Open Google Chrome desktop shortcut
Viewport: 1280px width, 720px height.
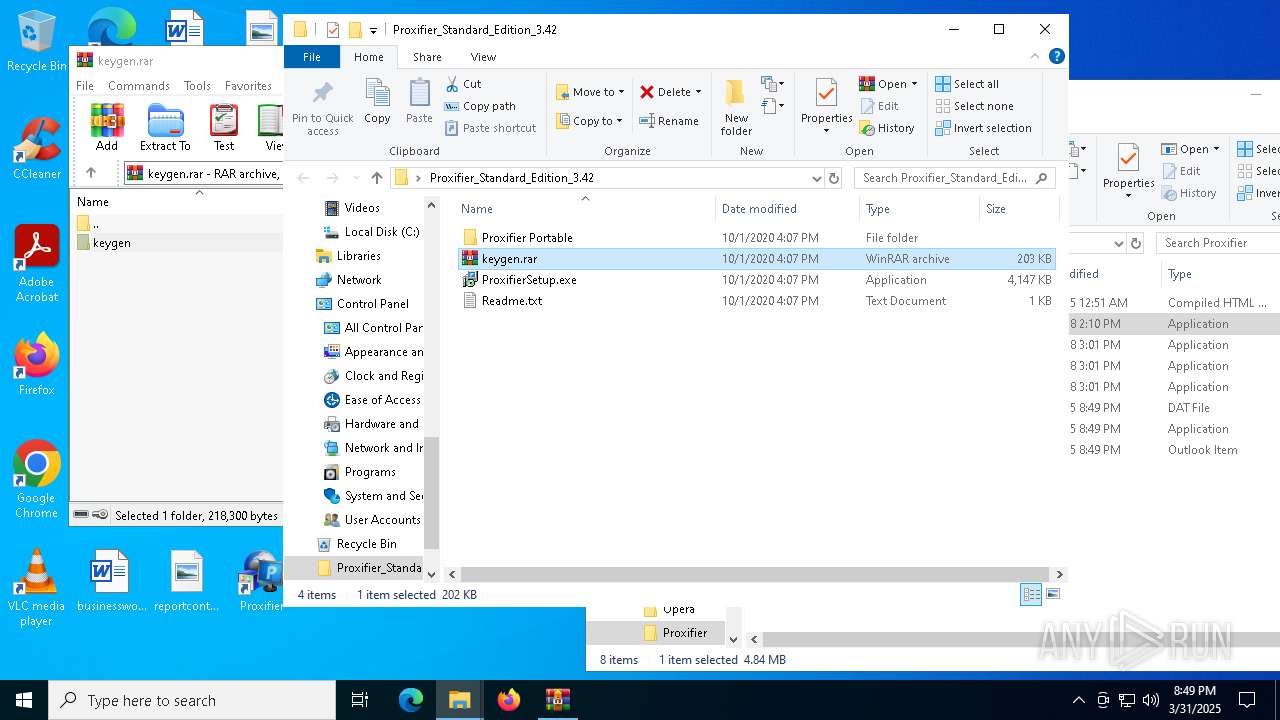pos(37,479)
